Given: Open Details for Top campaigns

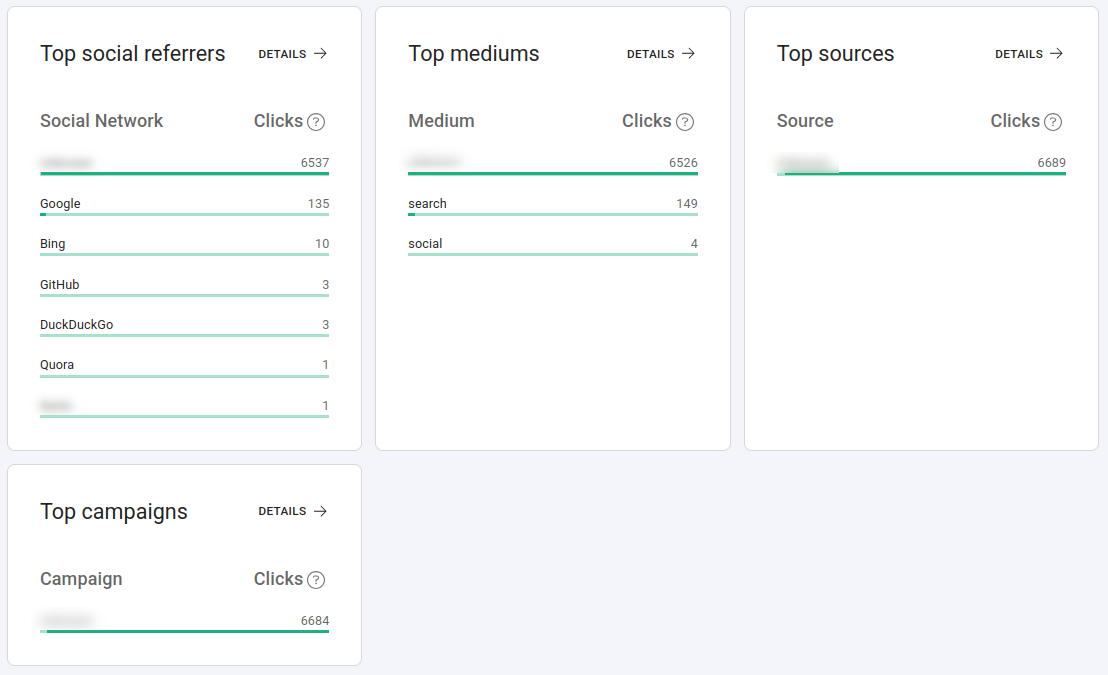Looking at the screenshot, I should click(283, 511).
